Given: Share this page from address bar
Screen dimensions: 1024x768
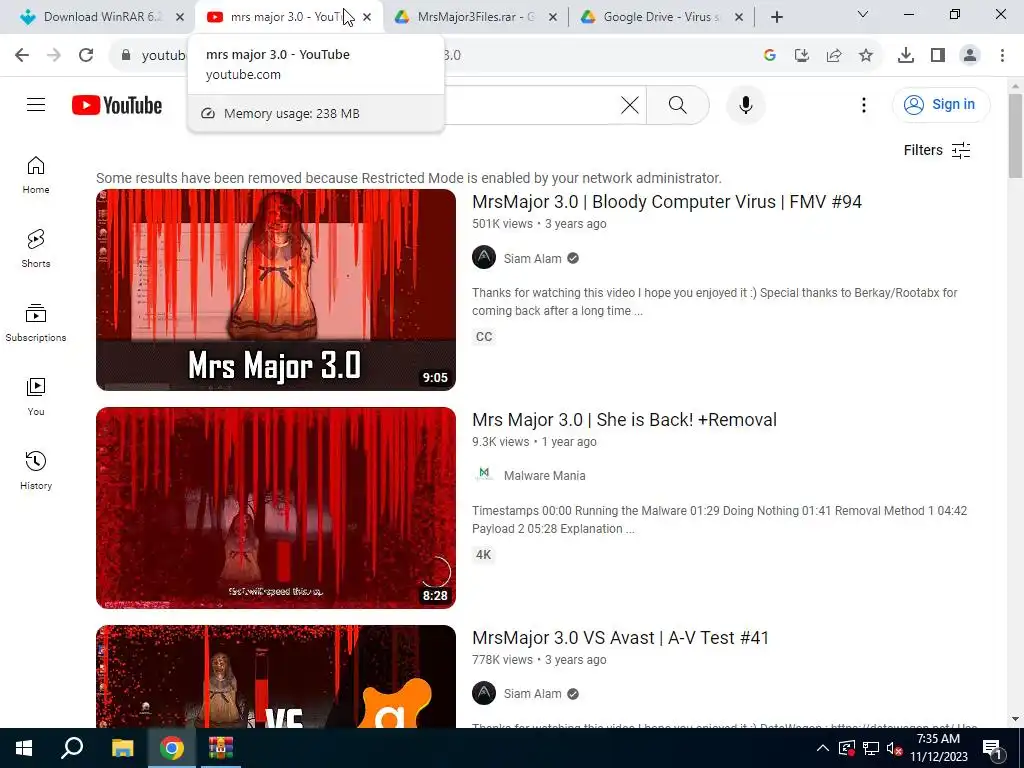Looking at the screenshot, I should click(x=834, y=56).
